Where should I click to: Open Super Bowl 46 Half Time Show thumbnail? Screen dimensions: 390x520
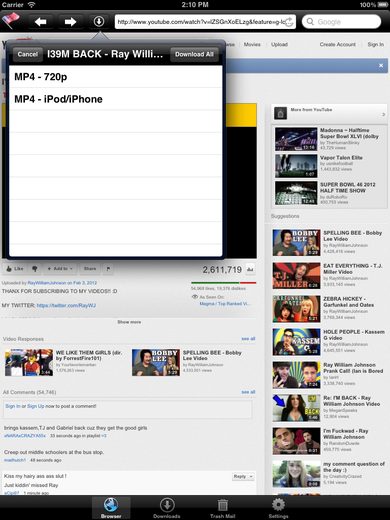pyautogui.click(x=296, y=193)
